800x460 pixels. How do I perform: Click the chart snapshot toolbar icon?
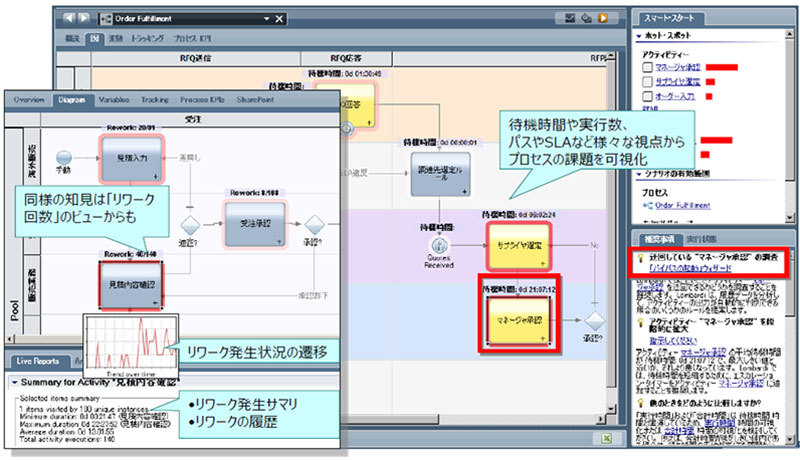570,18
